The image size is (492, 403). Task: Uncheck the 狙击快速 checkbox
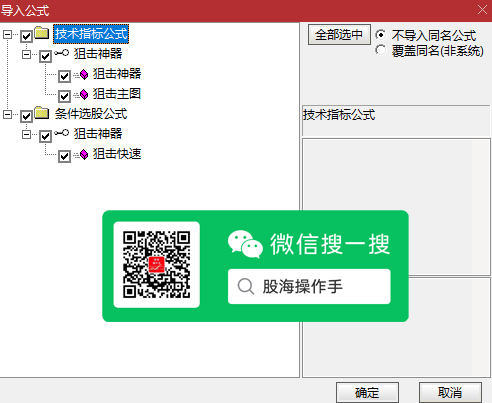pyautogui.click(x=64, y=156)
